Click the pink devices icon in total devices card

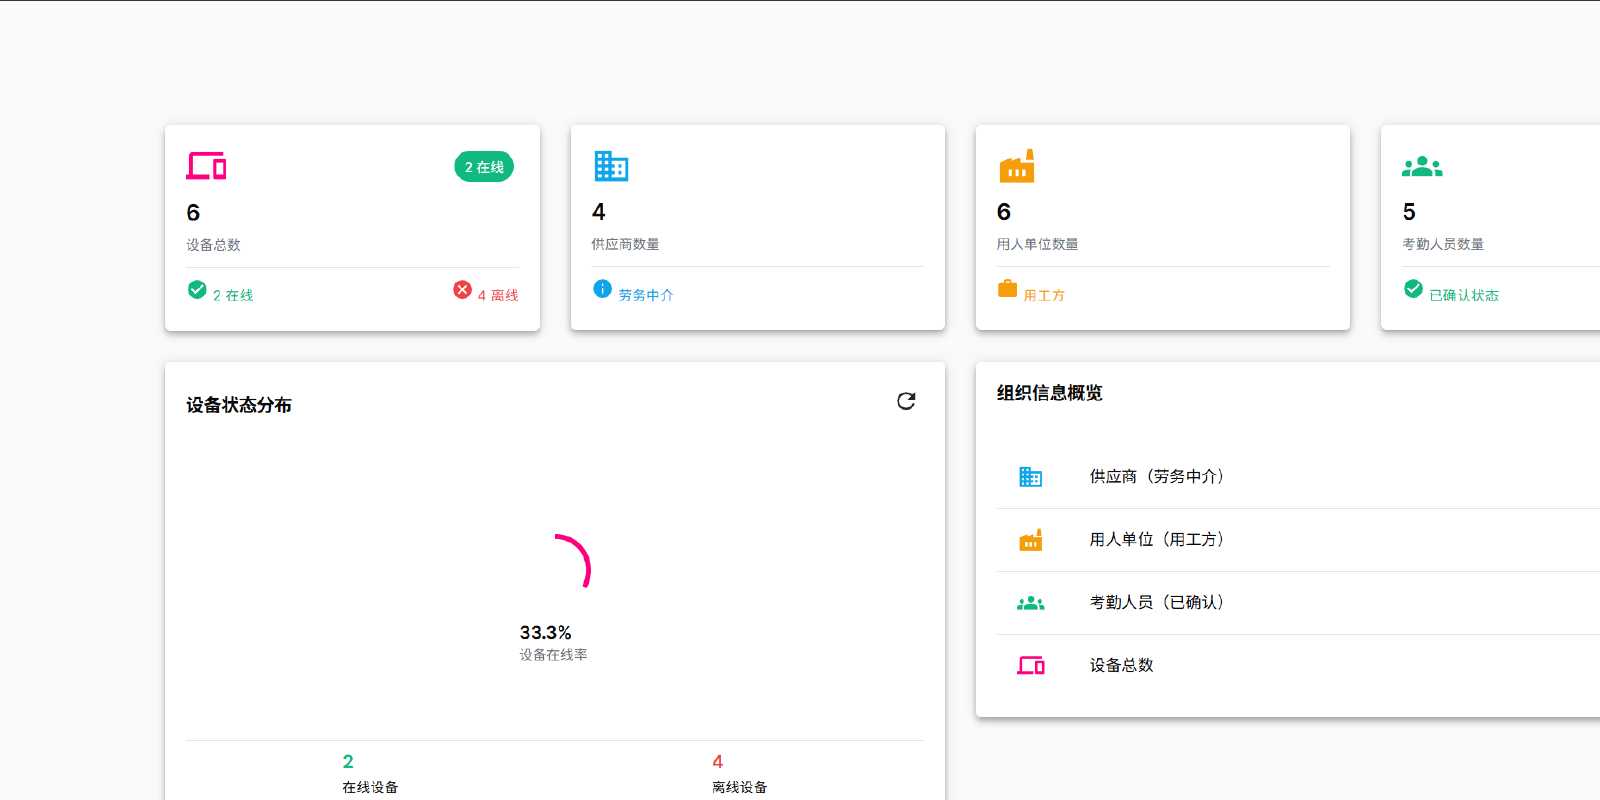coord(206,166)
